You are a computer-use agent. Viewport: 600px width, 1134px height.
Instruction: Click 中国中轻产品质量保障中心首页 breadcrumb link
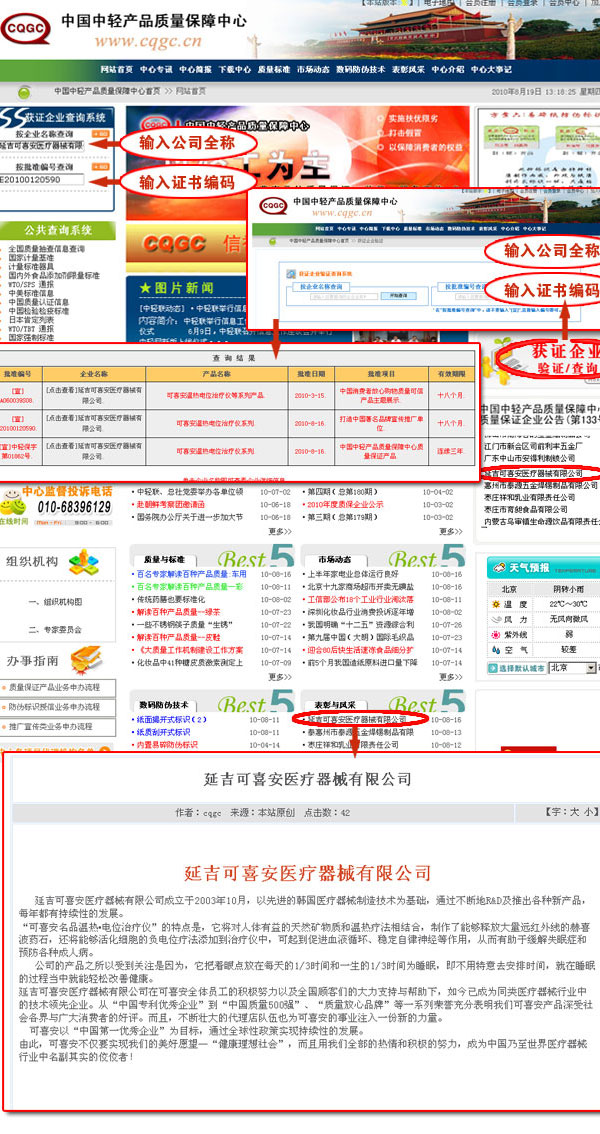pyautogui.click(x=107, y=91)
